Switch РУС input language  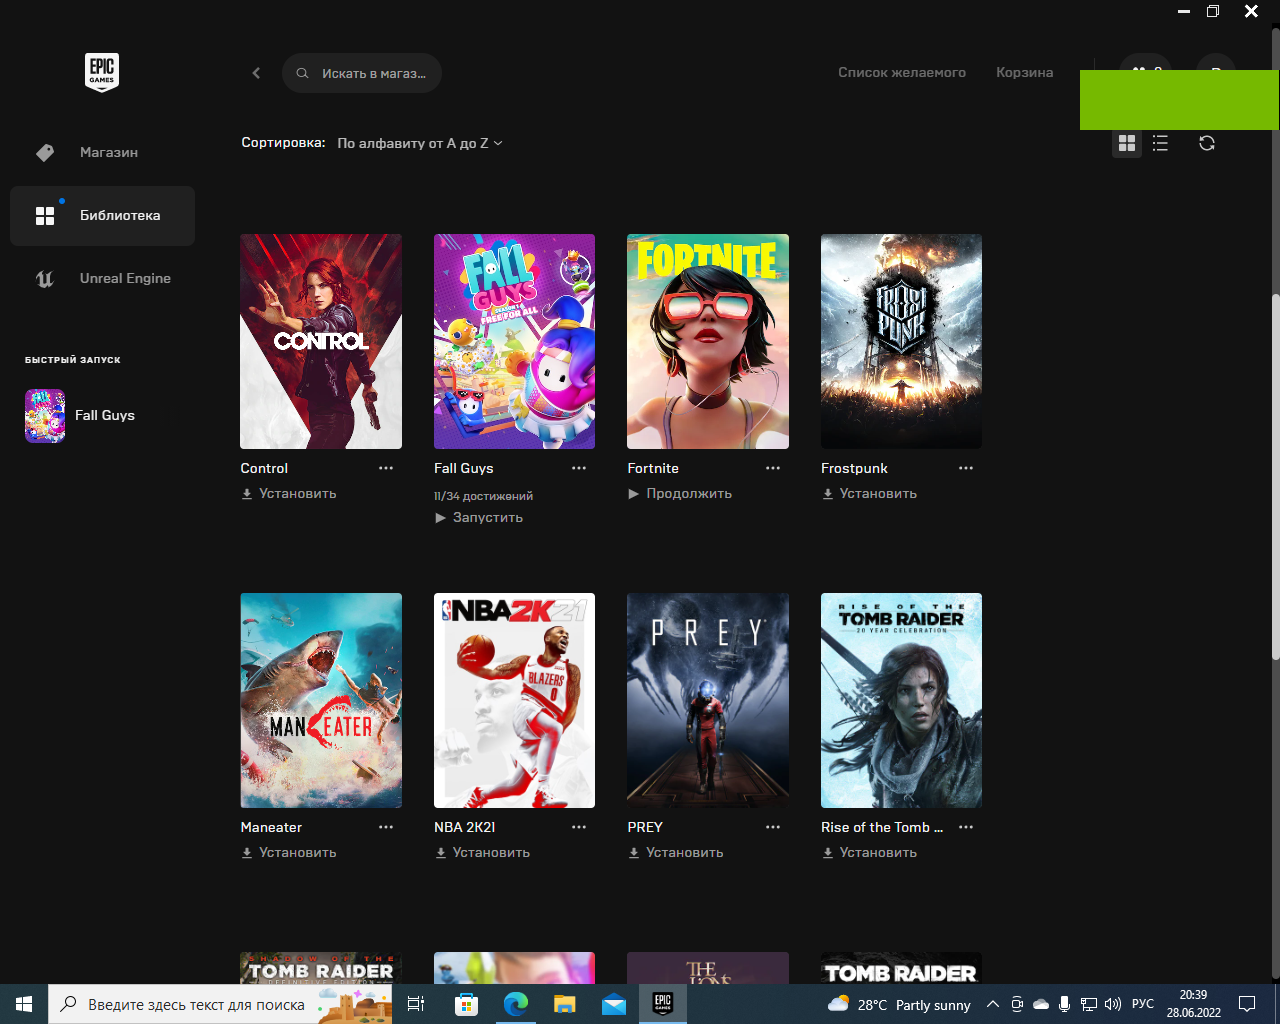(x=1143, y=1004)
